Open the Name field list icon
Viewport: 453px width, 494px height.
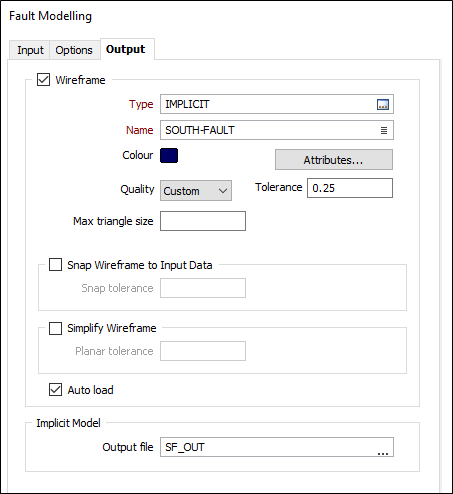tap(384, 130)
